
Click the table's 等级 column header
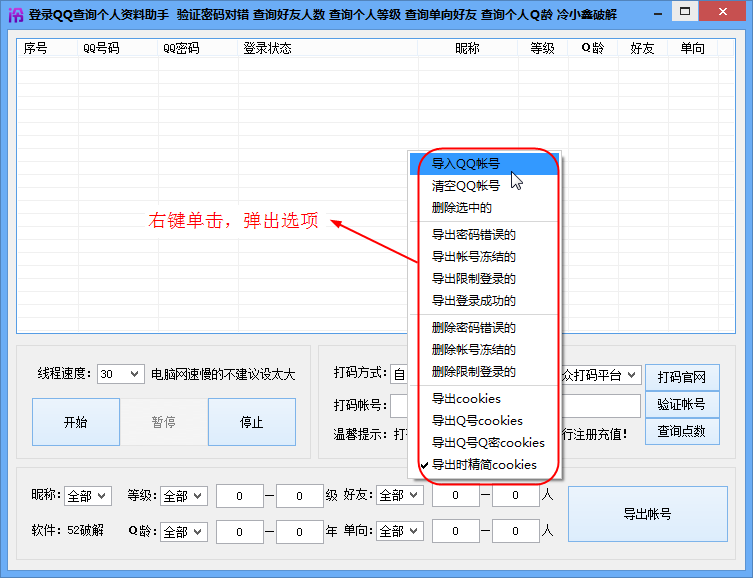pyautogui.click(x=543, y=48)
